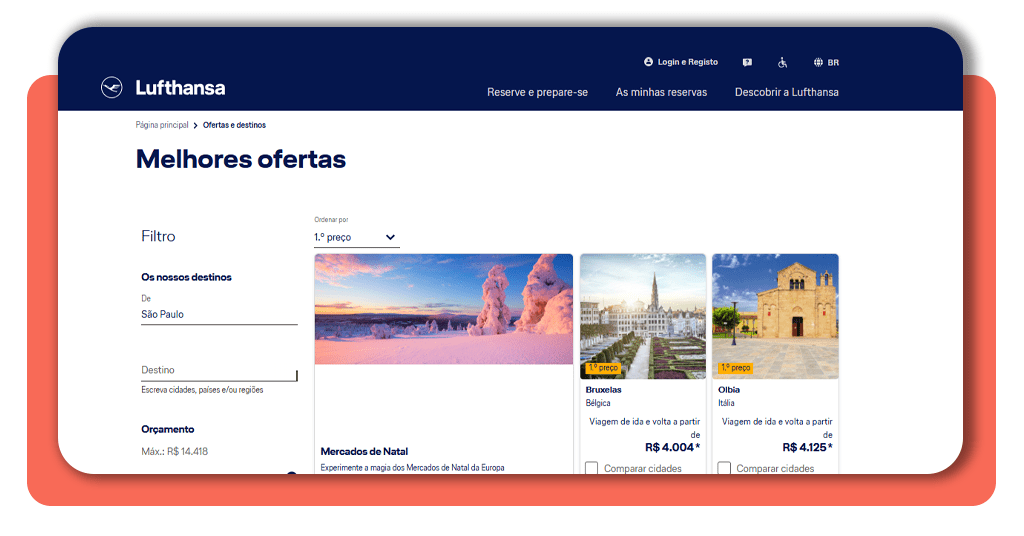1024x536 pixels.
Task: Open the Mercados de Natal snow image
Action: pos(443,309)
